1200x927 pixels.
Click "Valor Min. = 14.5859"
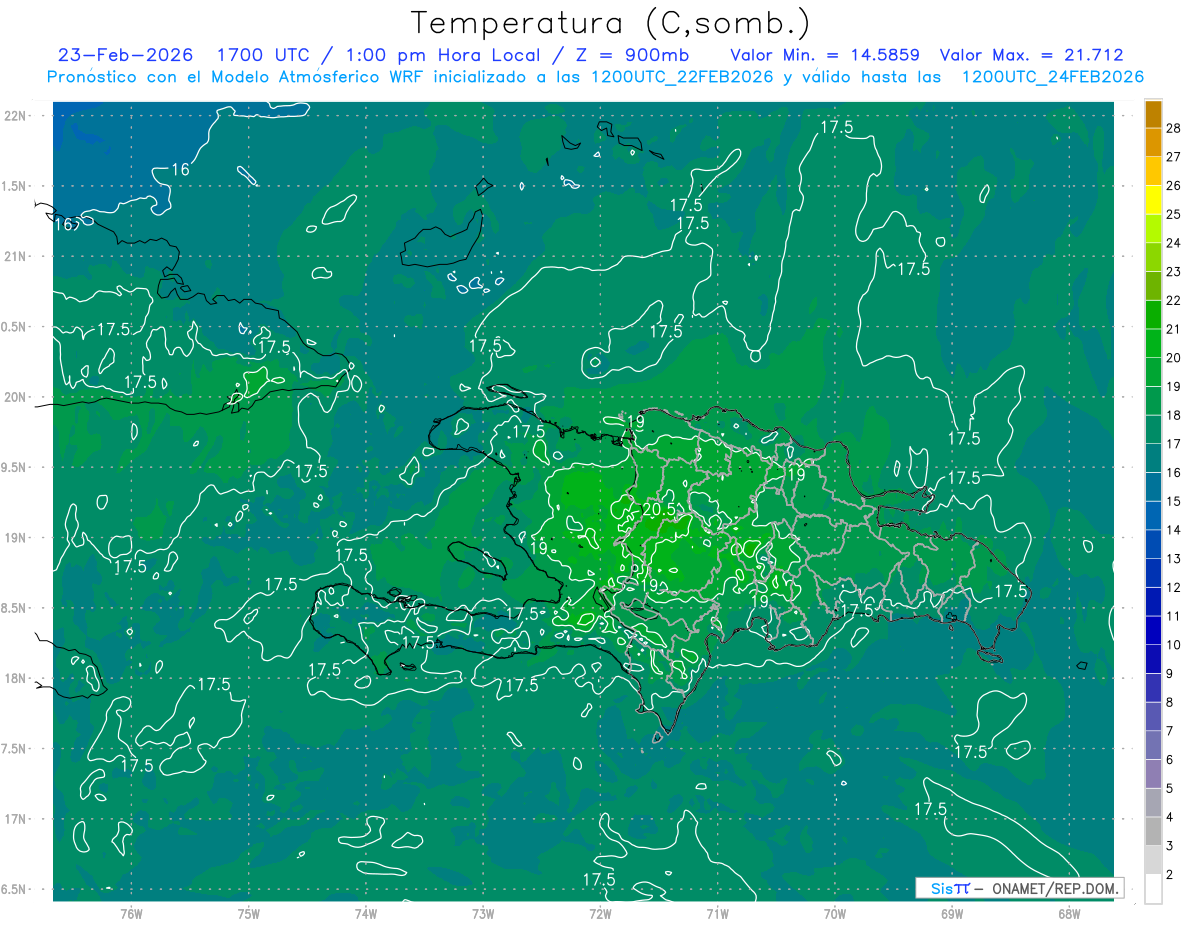(x=825, y=56)
